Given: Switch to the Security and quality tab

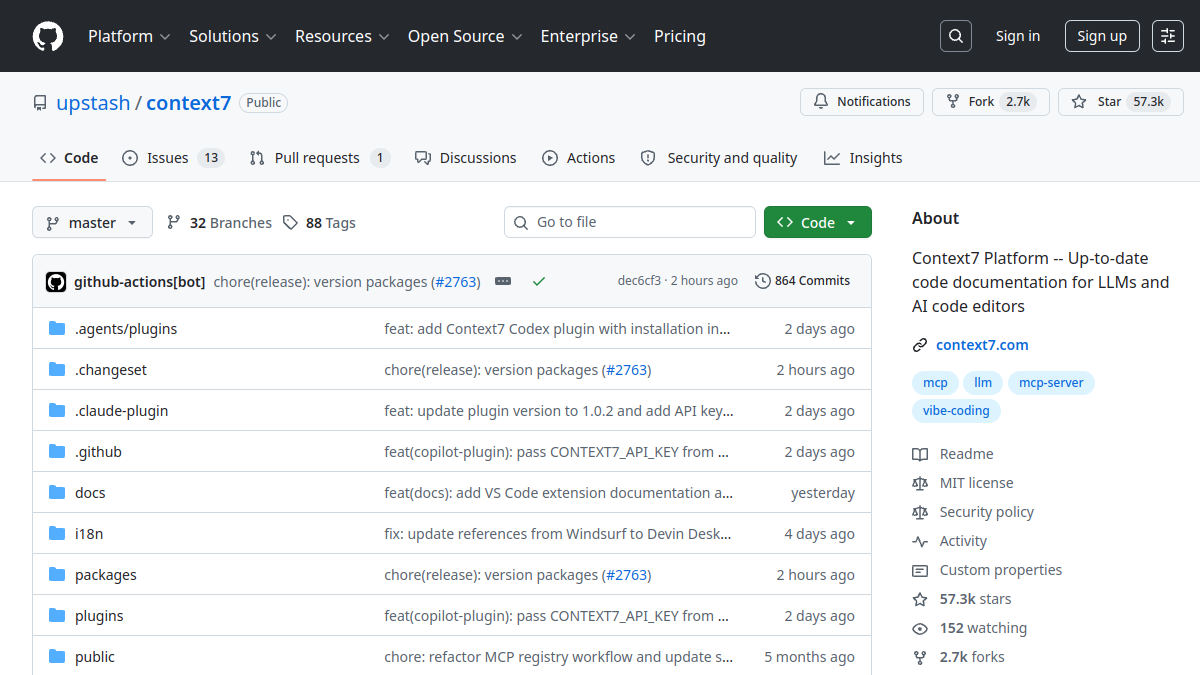Looking at the screenshot, I should coord(719,158).
